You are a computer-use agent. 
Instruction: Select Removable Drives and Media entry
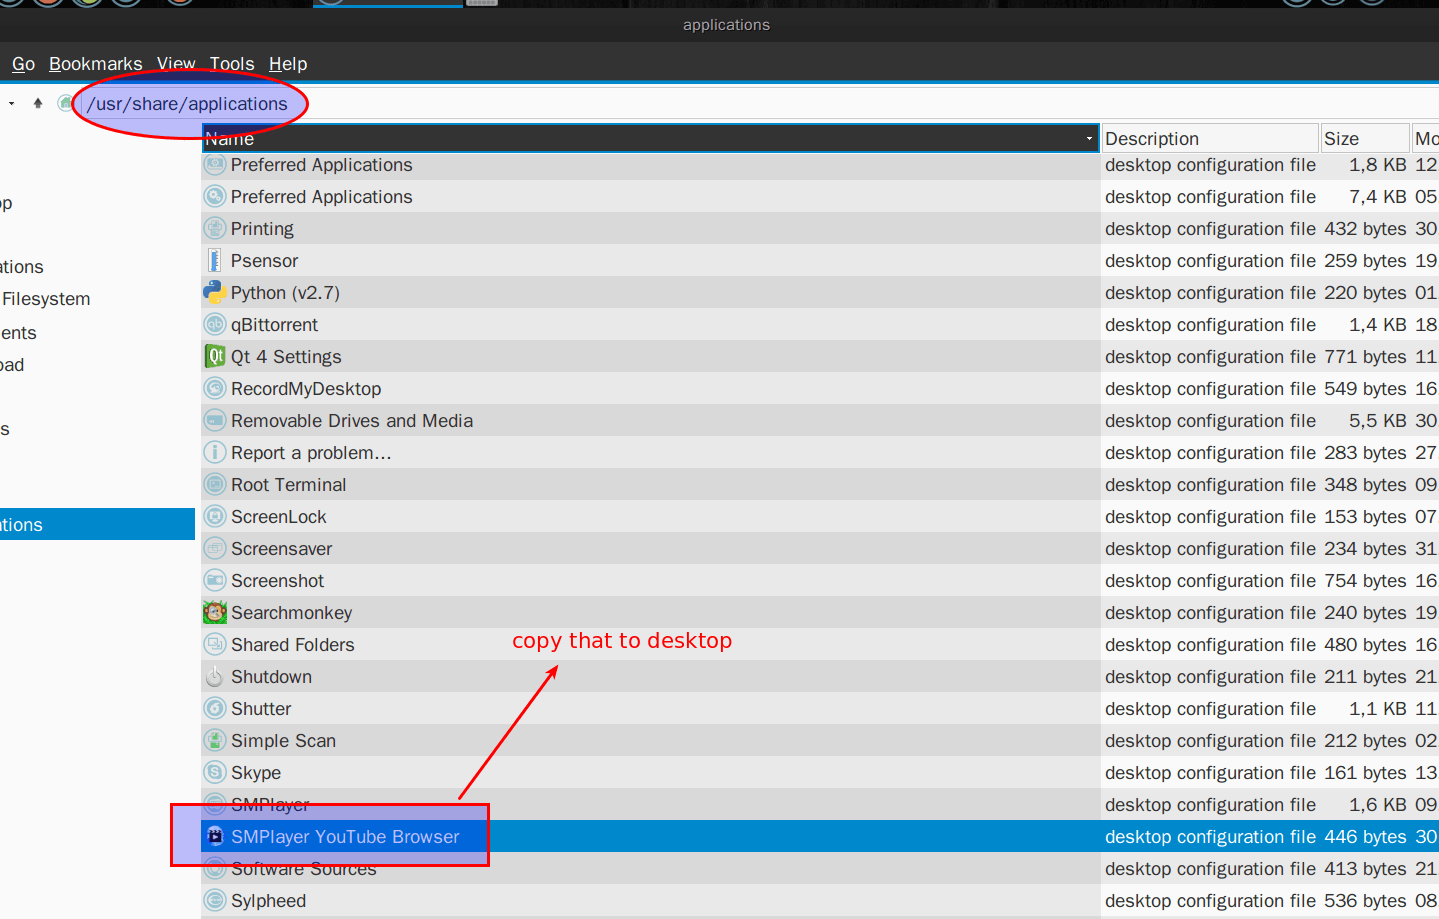pos(352,421)
